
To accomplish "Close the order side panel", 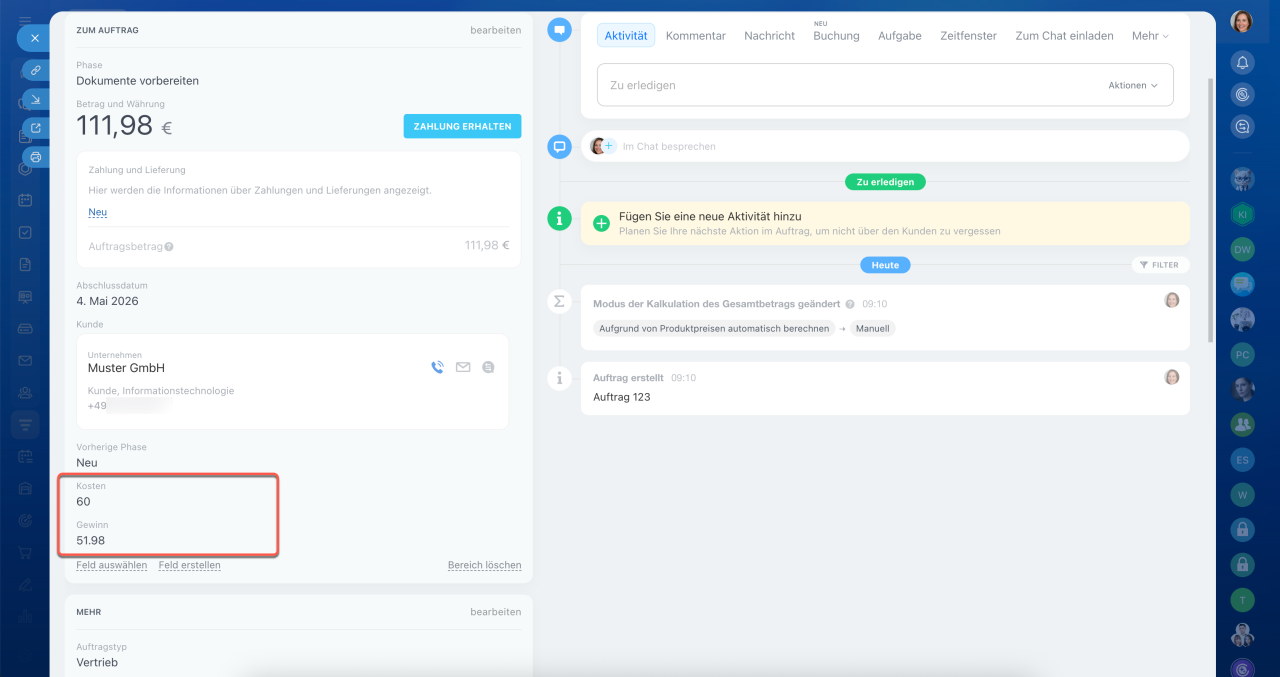I will 34,38.
